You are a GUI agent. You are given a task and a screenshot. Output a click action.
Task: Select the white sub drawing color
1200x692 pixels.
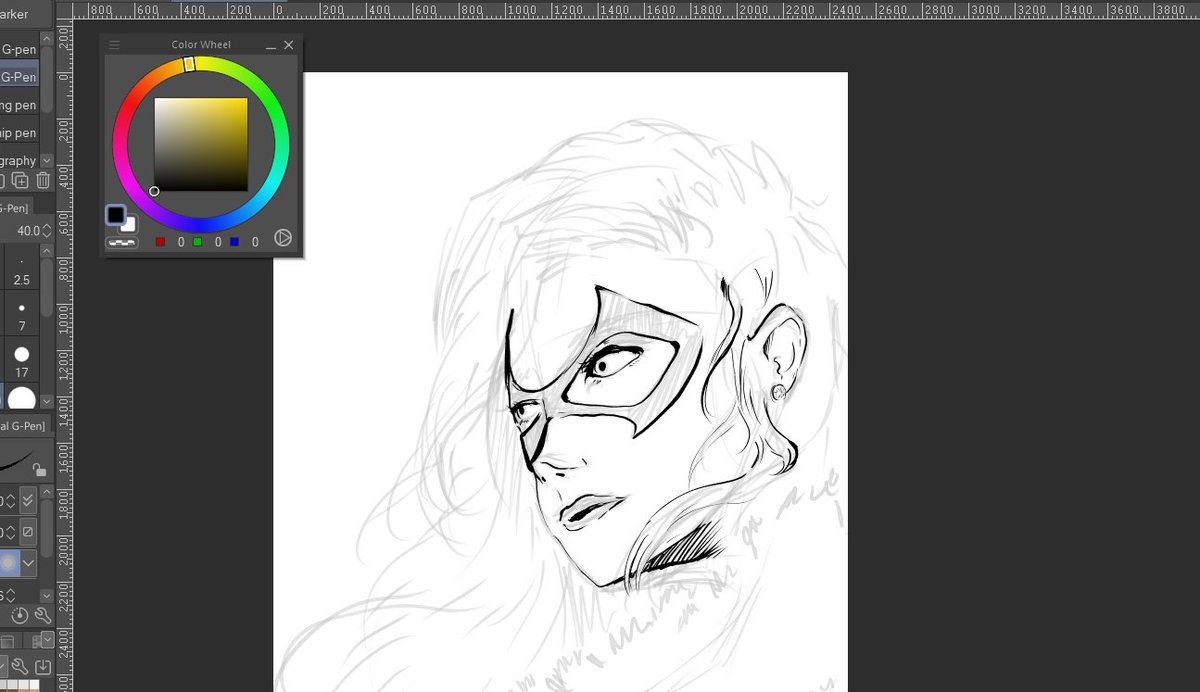130,226
